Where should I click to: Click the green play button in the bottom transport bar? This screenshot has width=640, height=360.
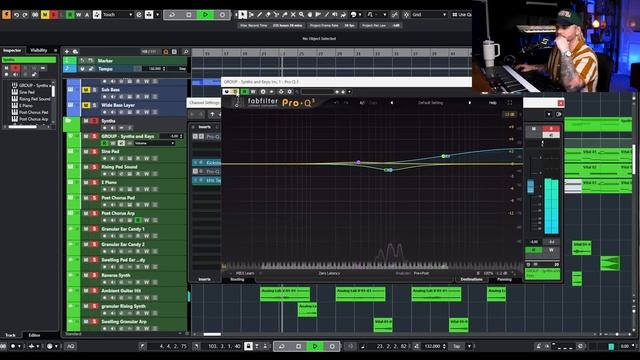[x=315, y=346]
